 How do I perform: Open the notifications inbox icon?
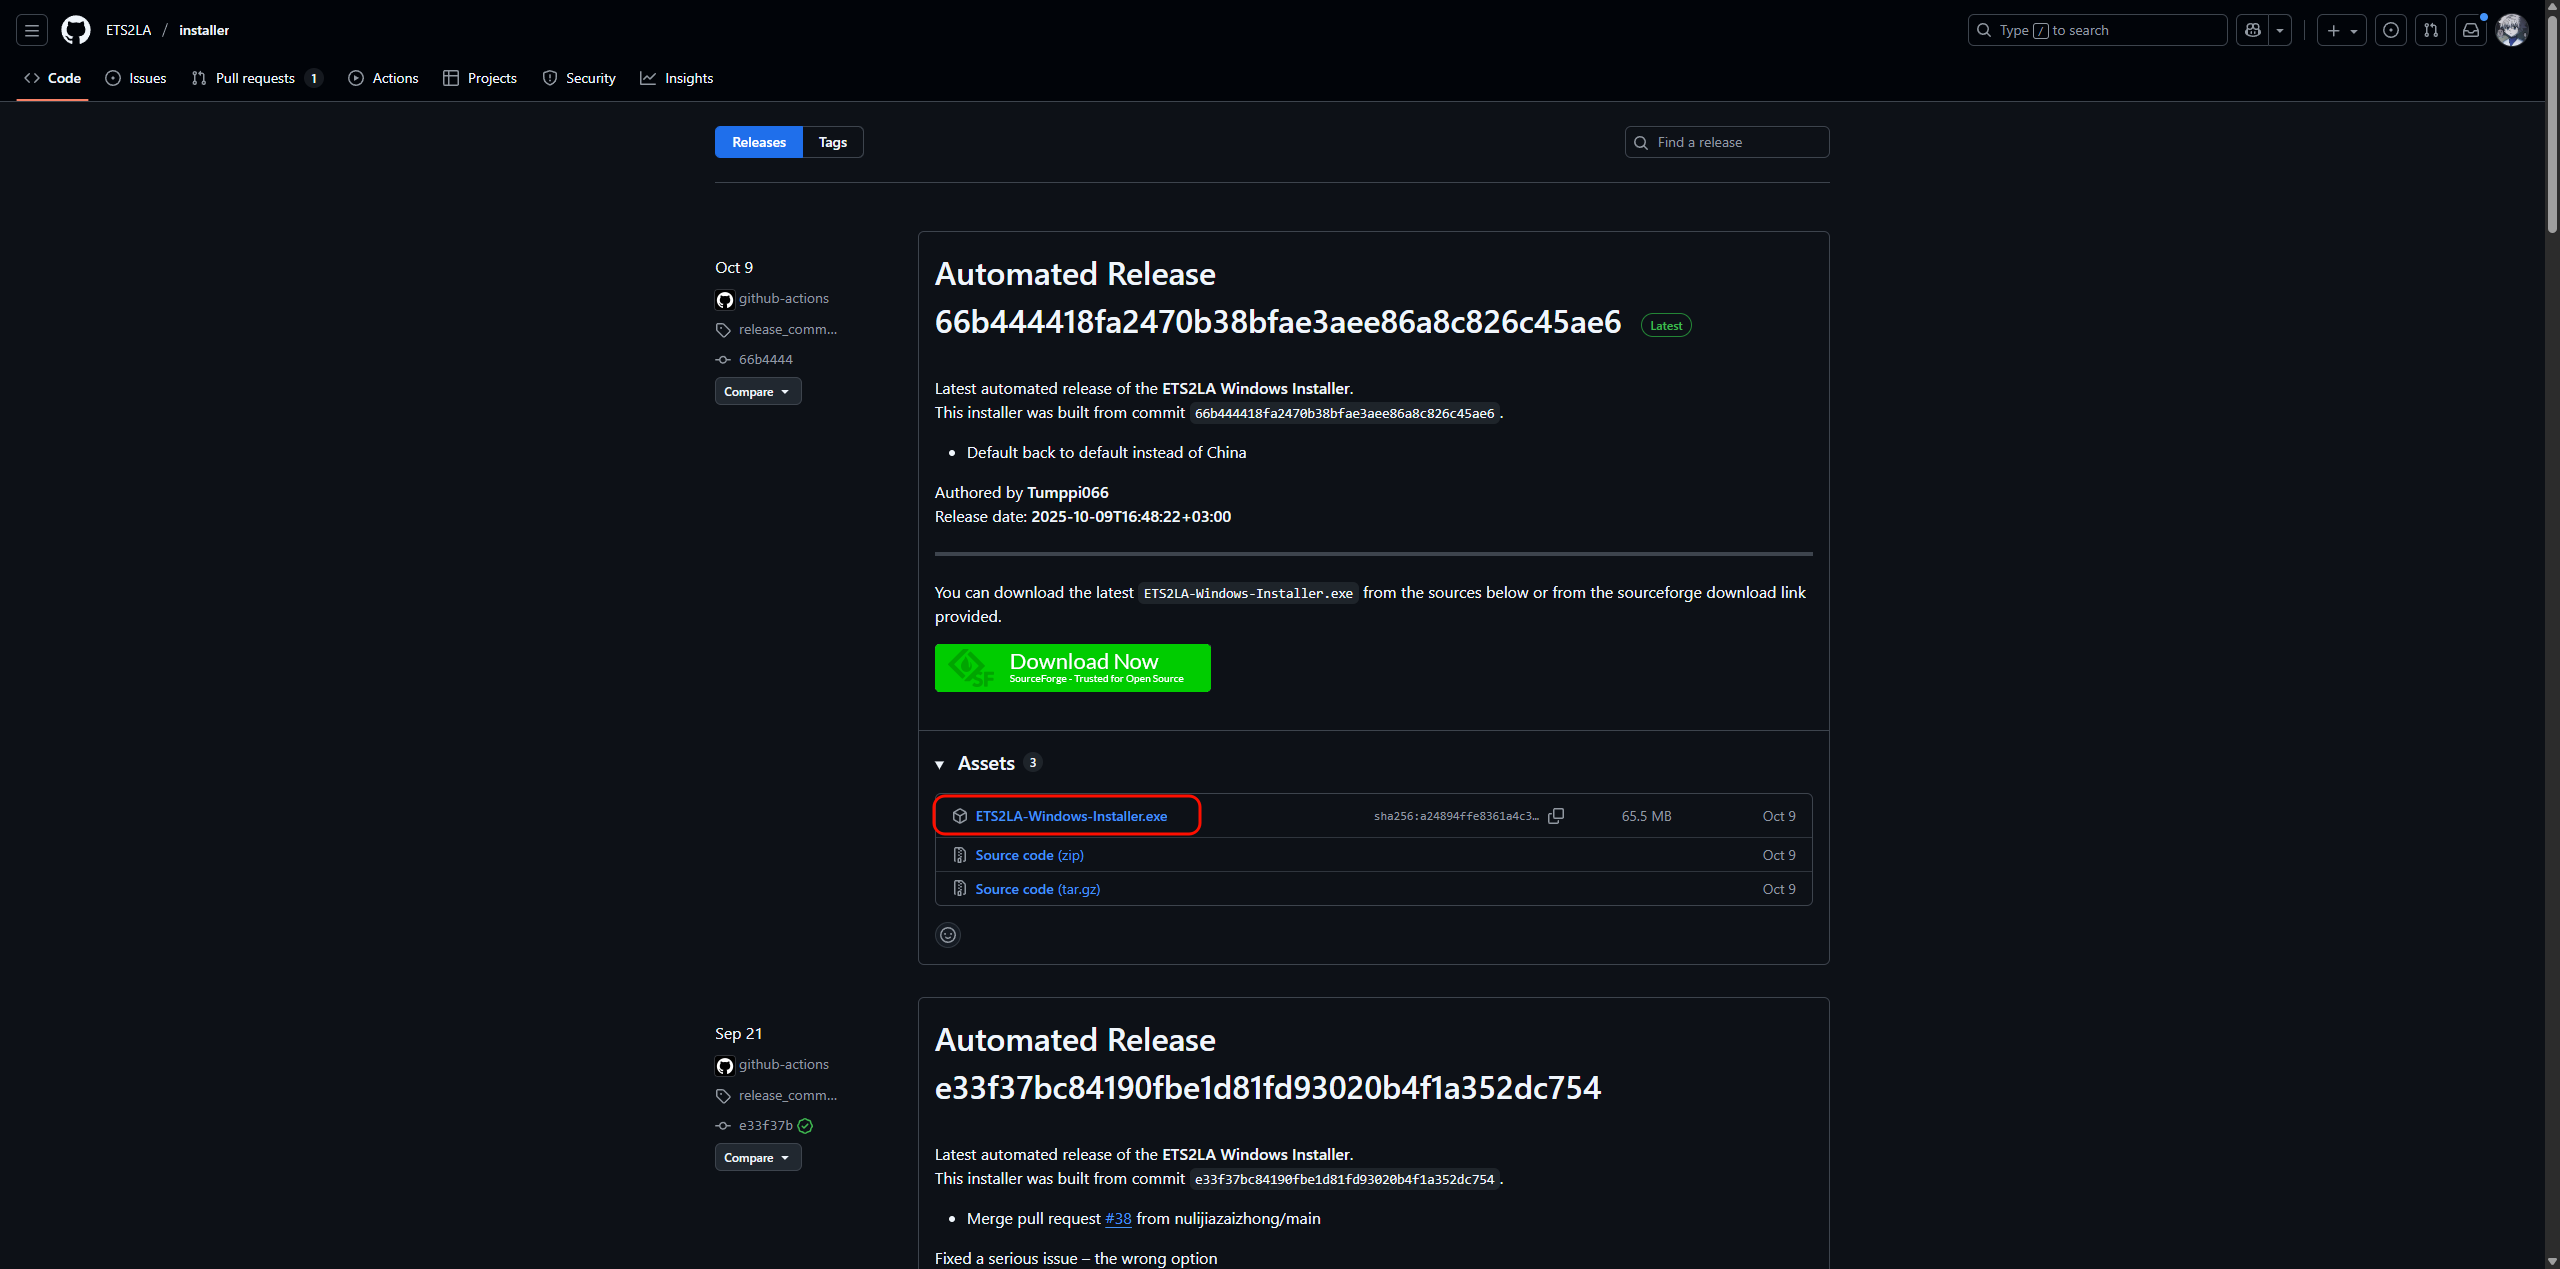[2471, 30]
